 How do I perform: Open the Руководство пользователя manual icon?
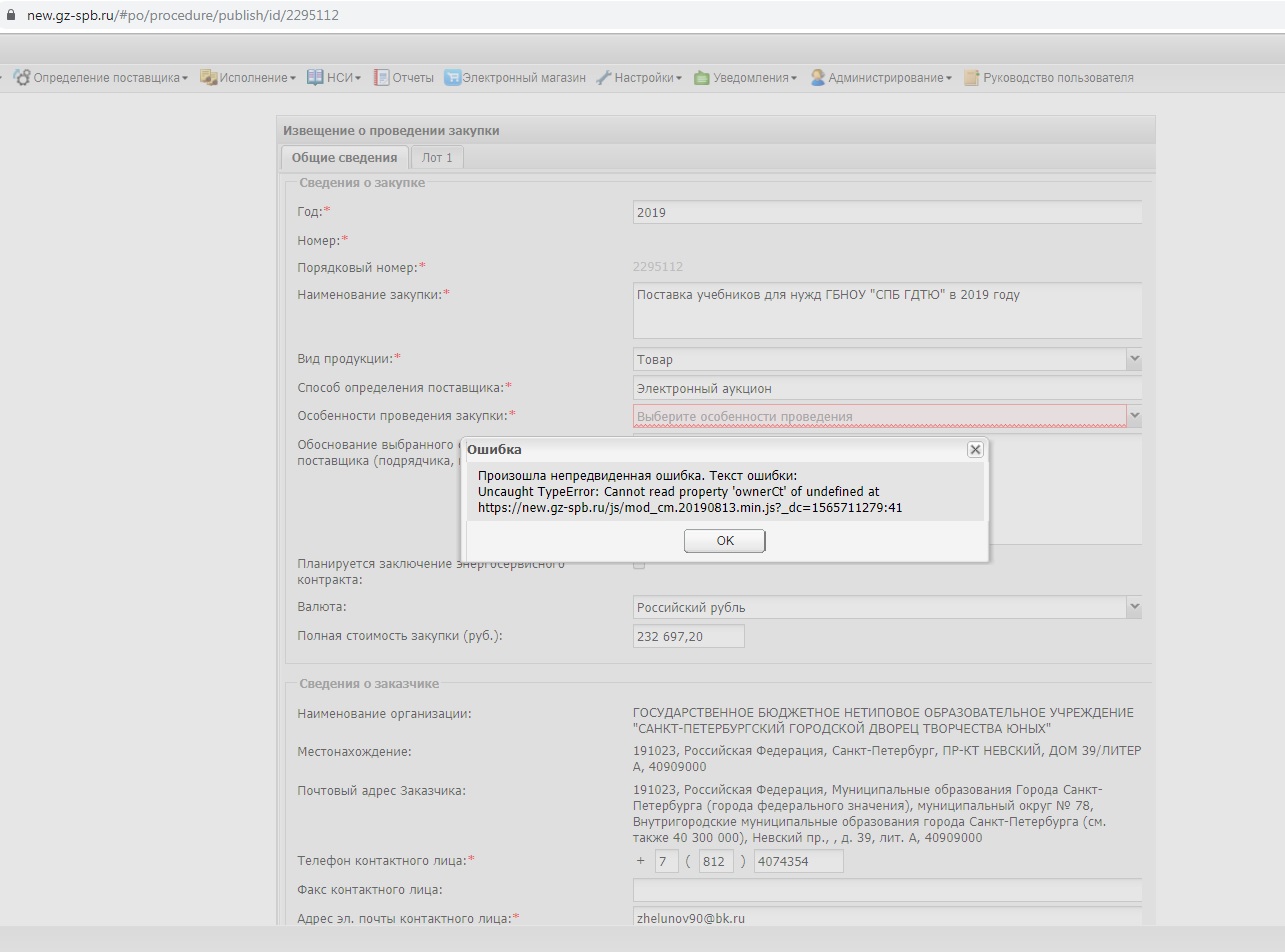[x=971, y=78]
